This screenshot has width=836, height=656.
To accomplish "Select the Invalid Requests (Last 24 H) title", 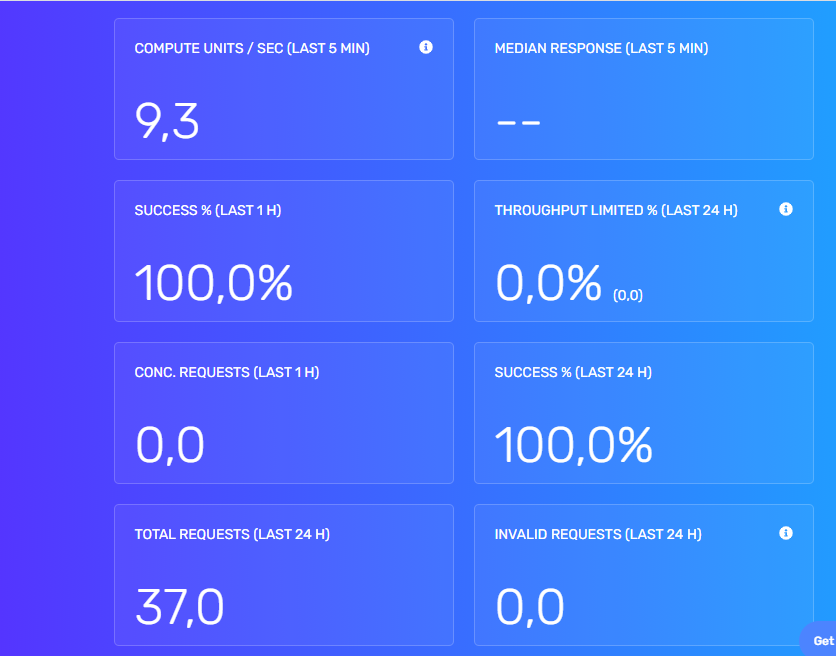I will click(x=598, y=534).
